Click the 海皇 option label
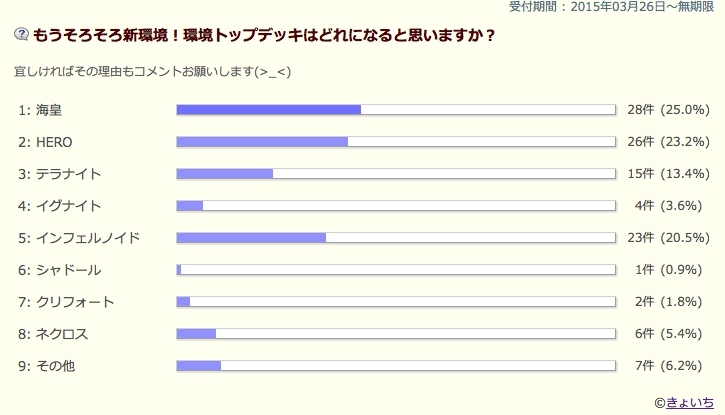This screenshot has height=415, width=725. pyautogui.click(x=48, y=109)
